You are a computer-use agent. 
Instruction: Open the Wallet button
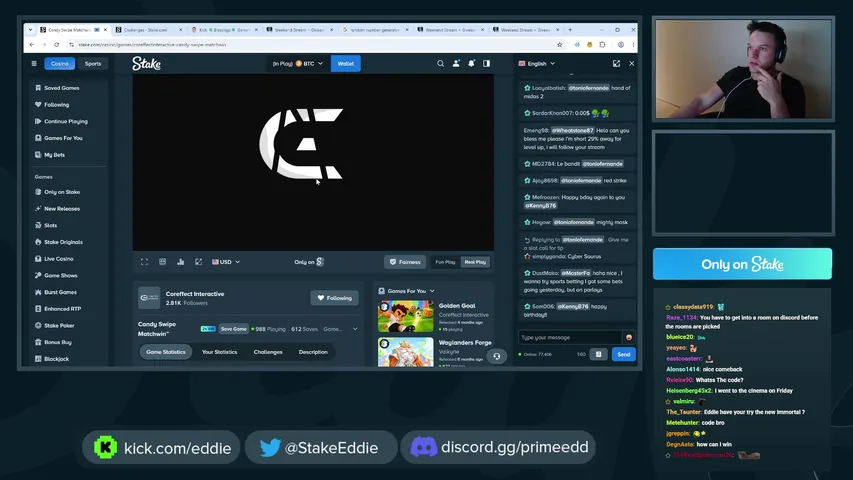click(345, 64)
